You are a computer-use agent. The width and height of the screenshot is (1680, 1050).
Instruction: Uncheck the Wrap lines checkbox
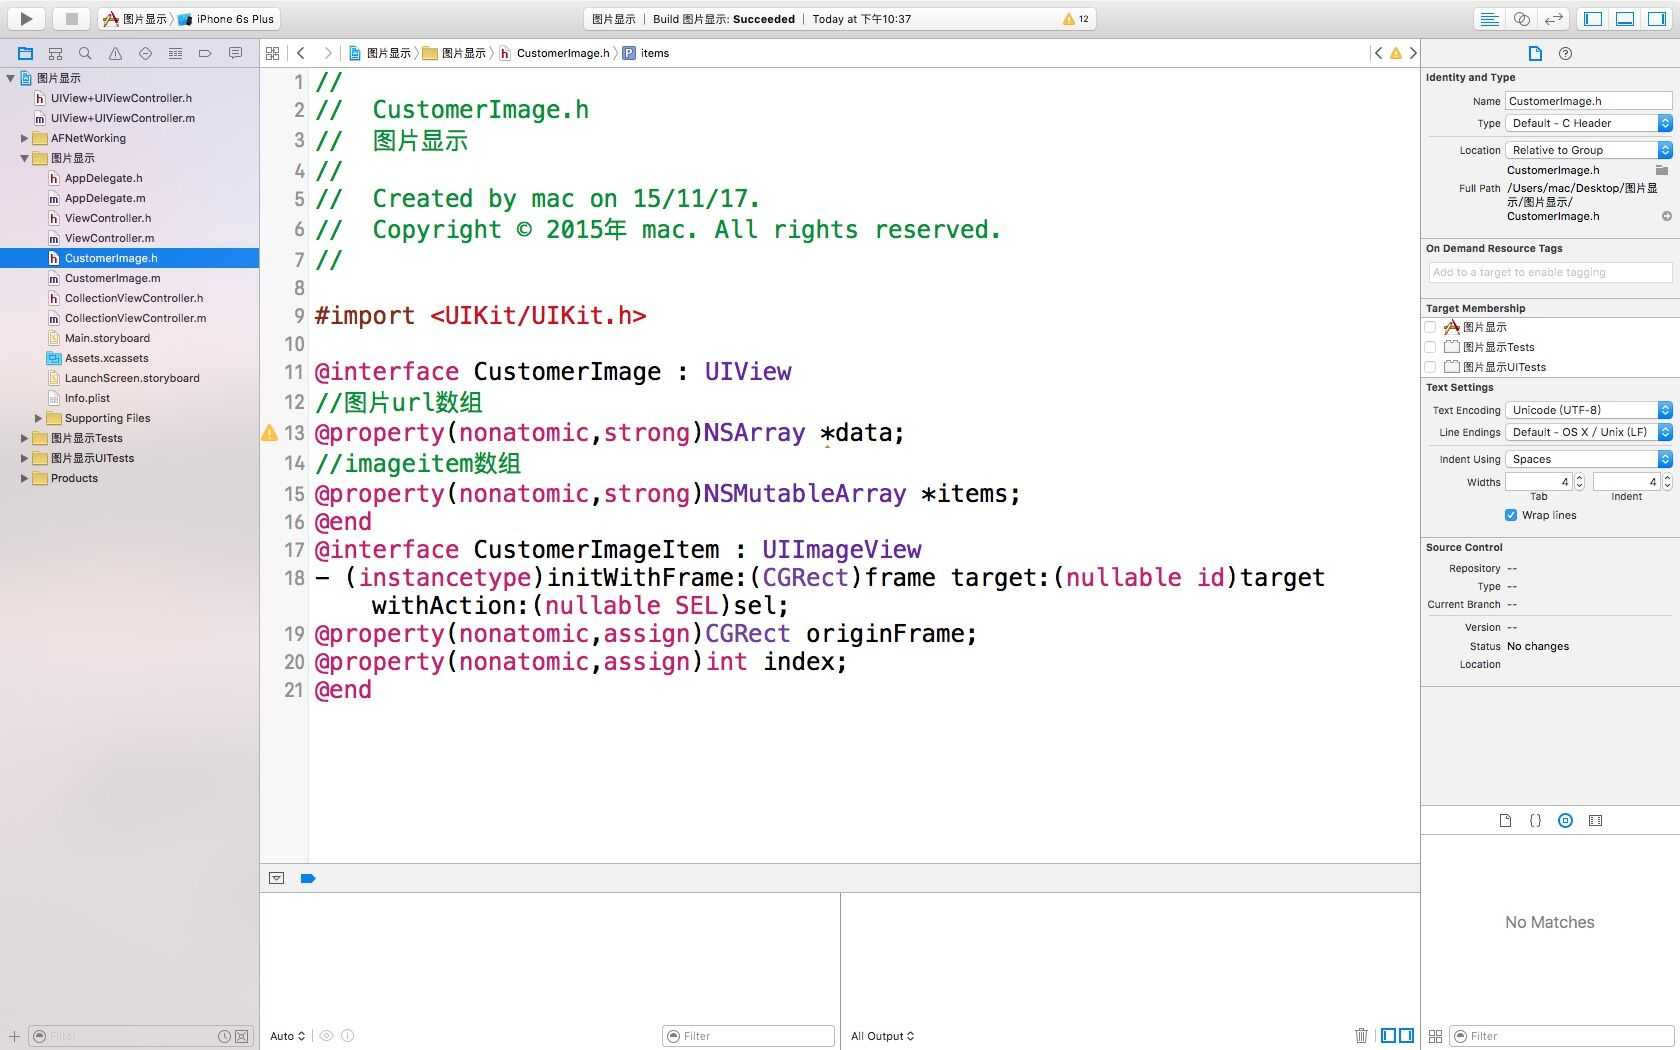[x=1510, y=515]
